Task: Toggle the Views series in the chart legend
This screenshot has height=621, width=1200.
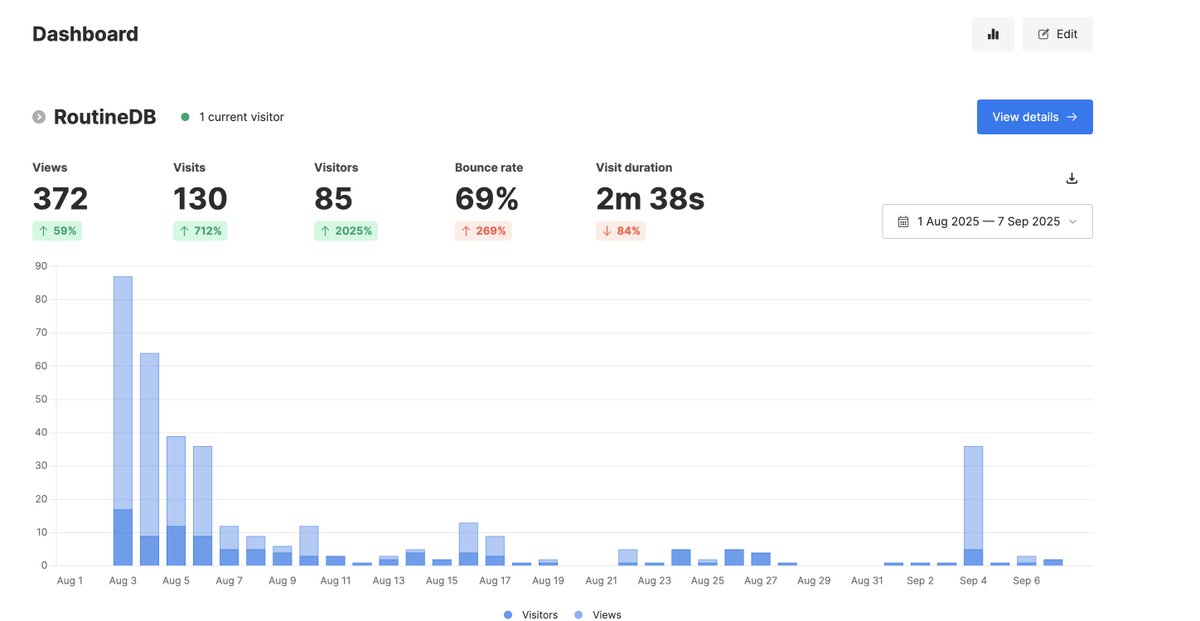Action: [x=598, y=615]
